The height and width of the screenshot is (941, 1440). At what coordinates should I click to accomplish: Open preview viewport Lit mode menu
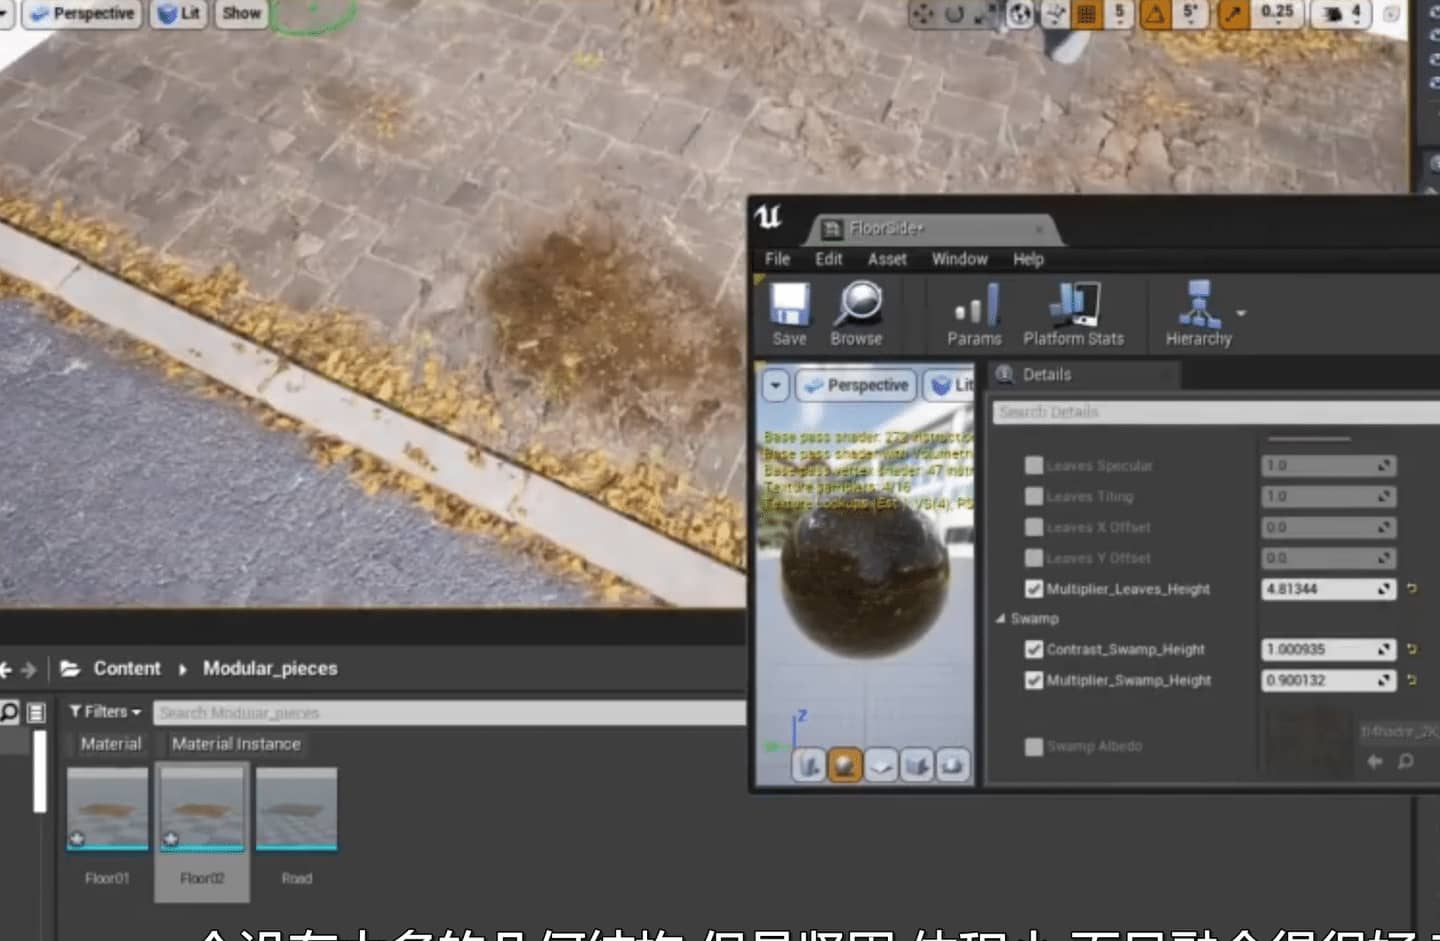pos(949,385)
